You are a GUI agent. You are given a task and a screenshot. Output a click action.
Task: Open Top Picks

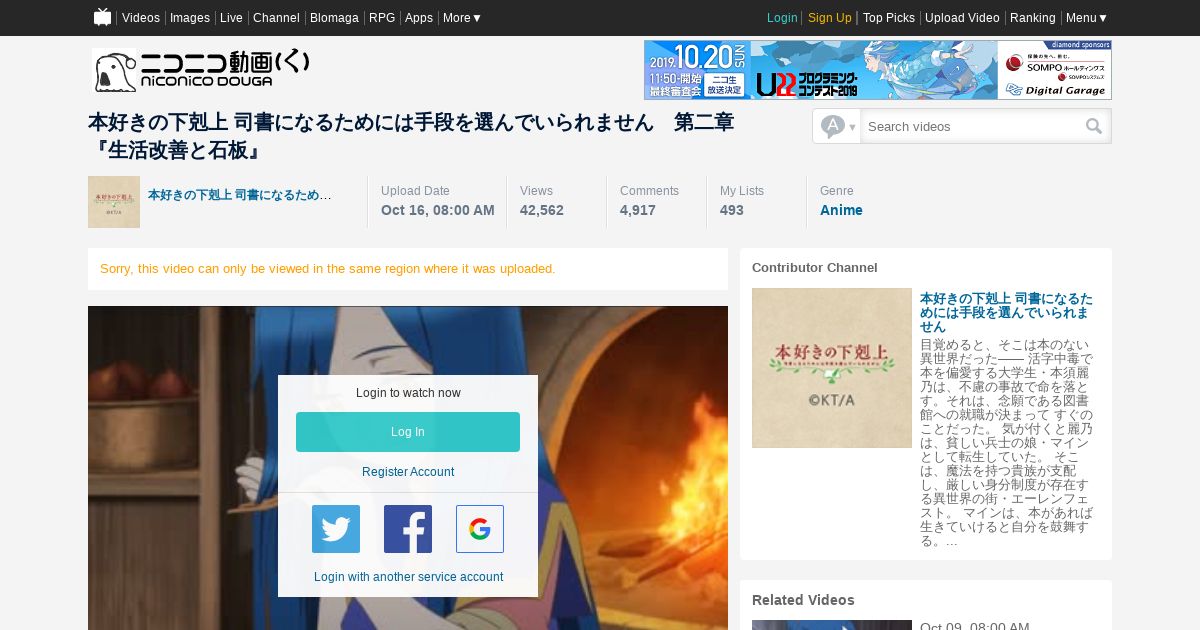[889, 18]
